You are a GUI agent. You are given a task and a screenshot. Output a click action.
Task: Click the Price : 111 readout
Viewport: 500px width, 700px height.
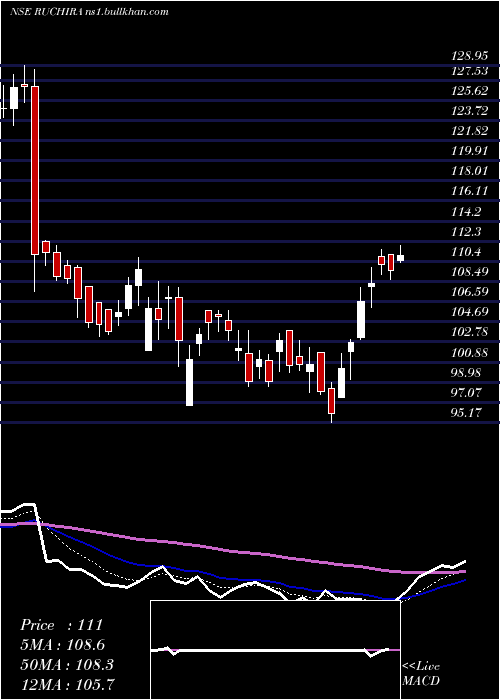click(x=62, y=625)
